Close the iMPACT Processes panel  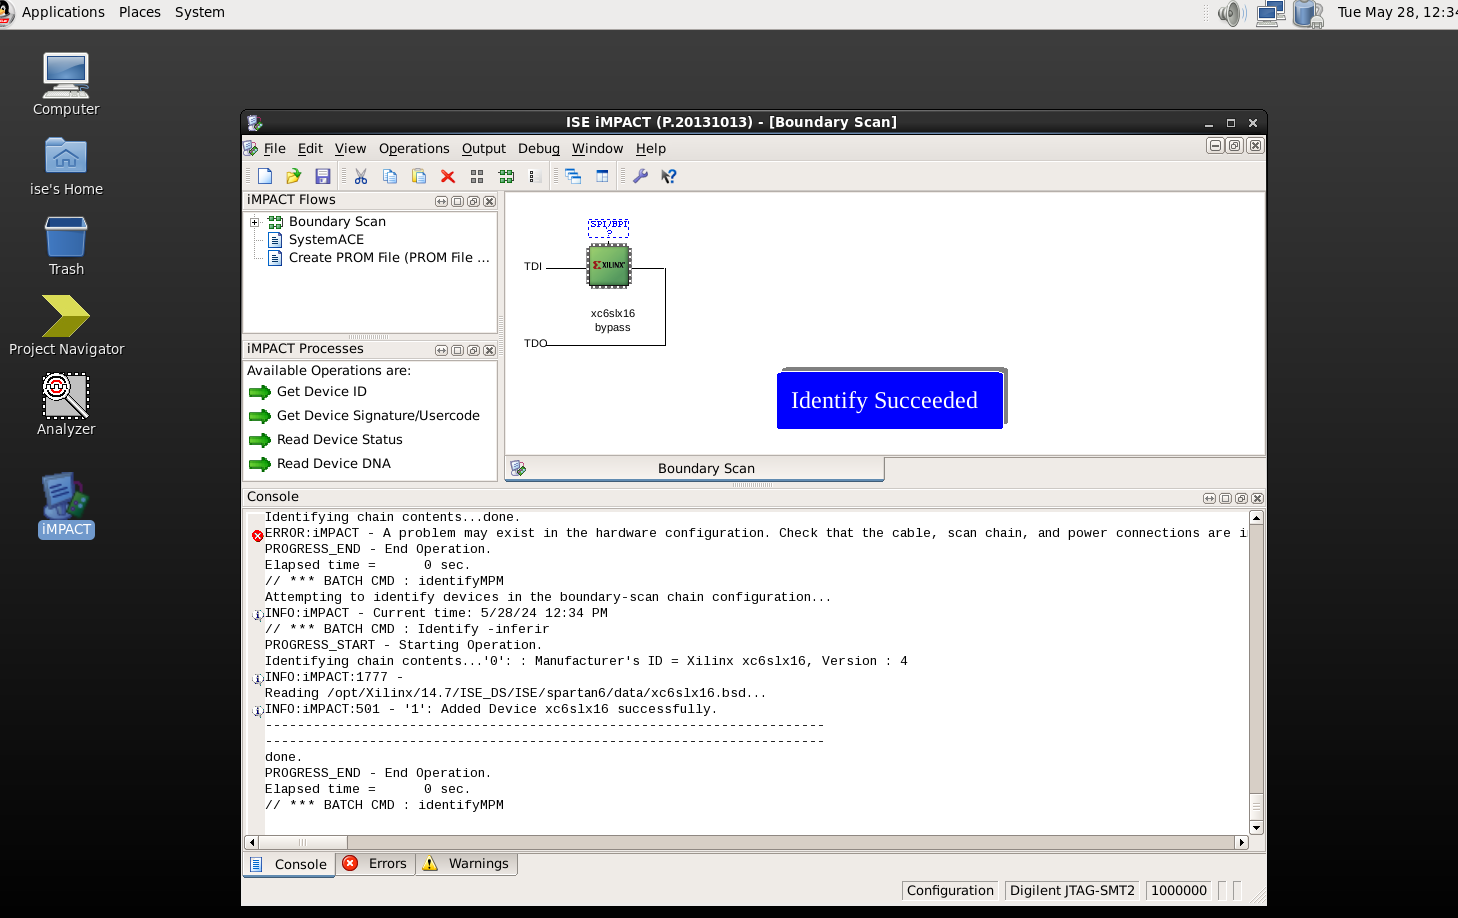tap(489, 350)
